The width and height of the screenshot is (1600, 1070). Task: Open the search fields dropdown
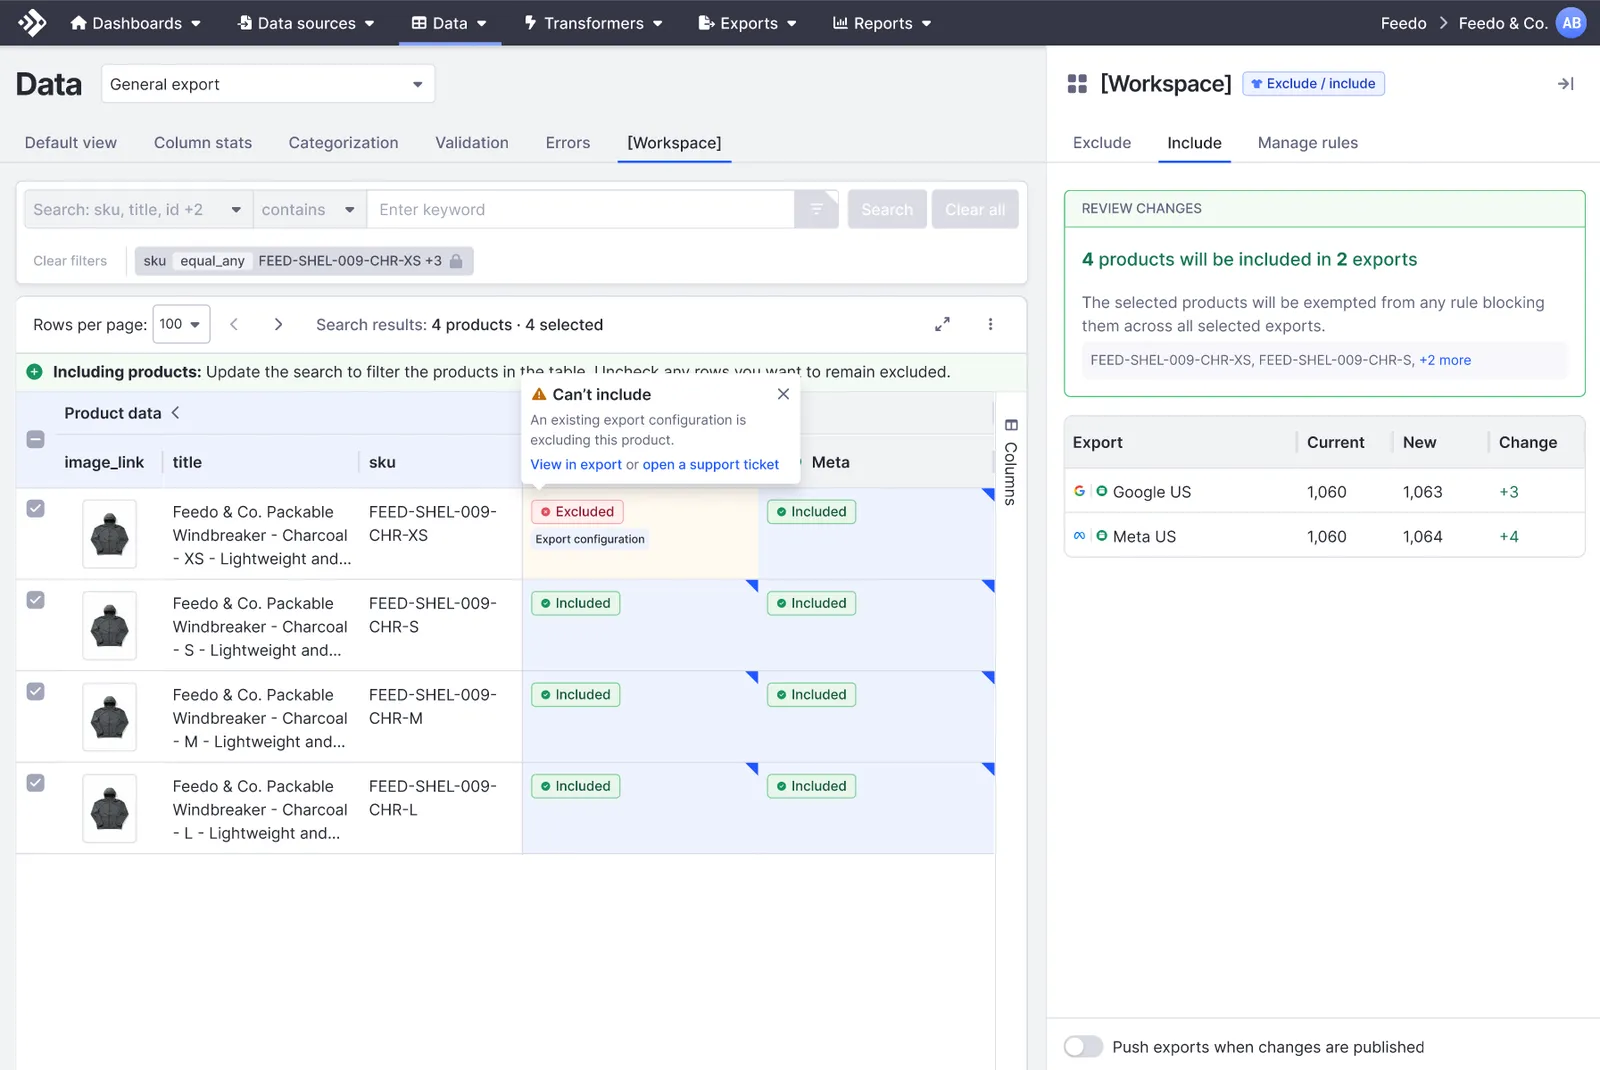tap(138, 209)
